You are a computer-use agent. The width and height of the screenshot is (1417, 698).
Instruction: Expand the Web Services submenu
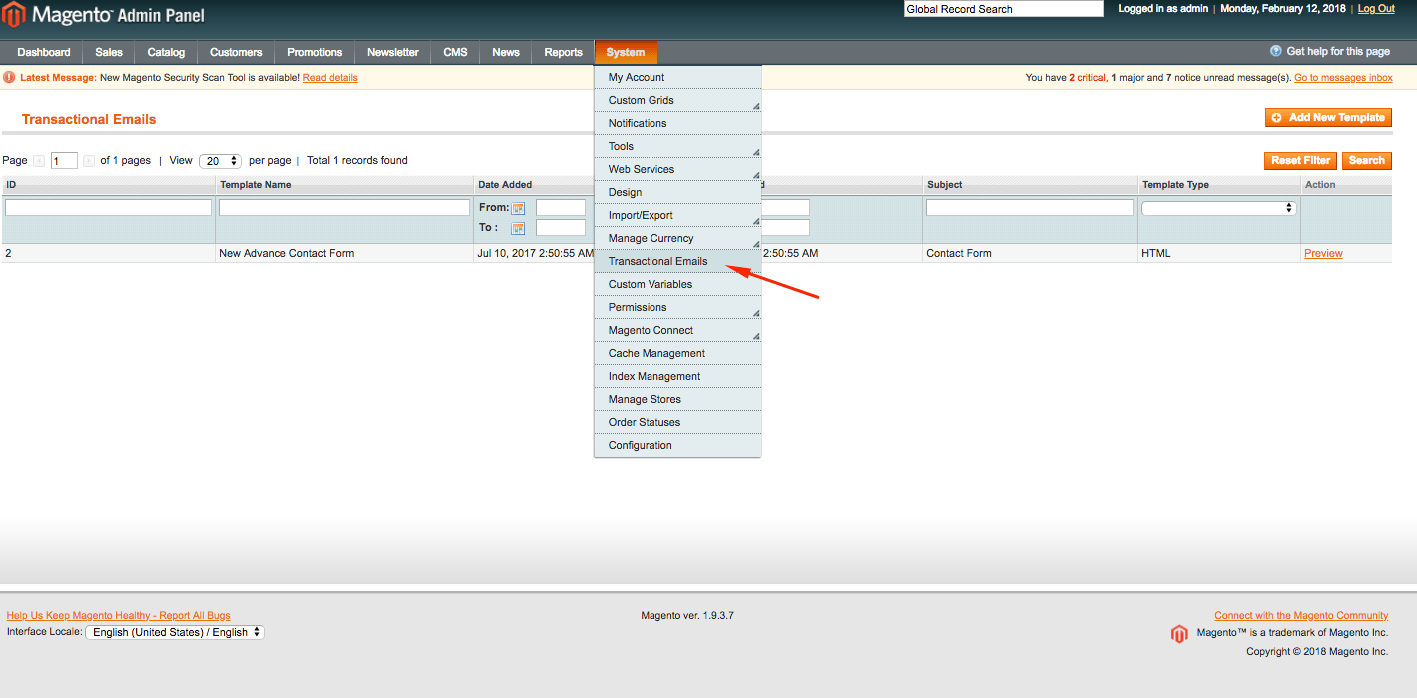tap(678, 169)
